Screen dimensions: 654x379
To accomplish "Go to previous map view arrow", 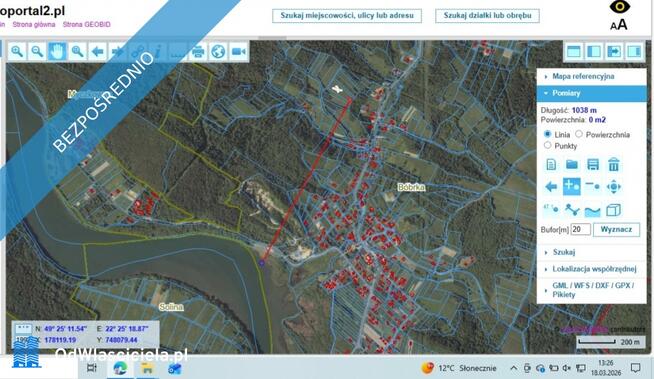I will [98, 51].
